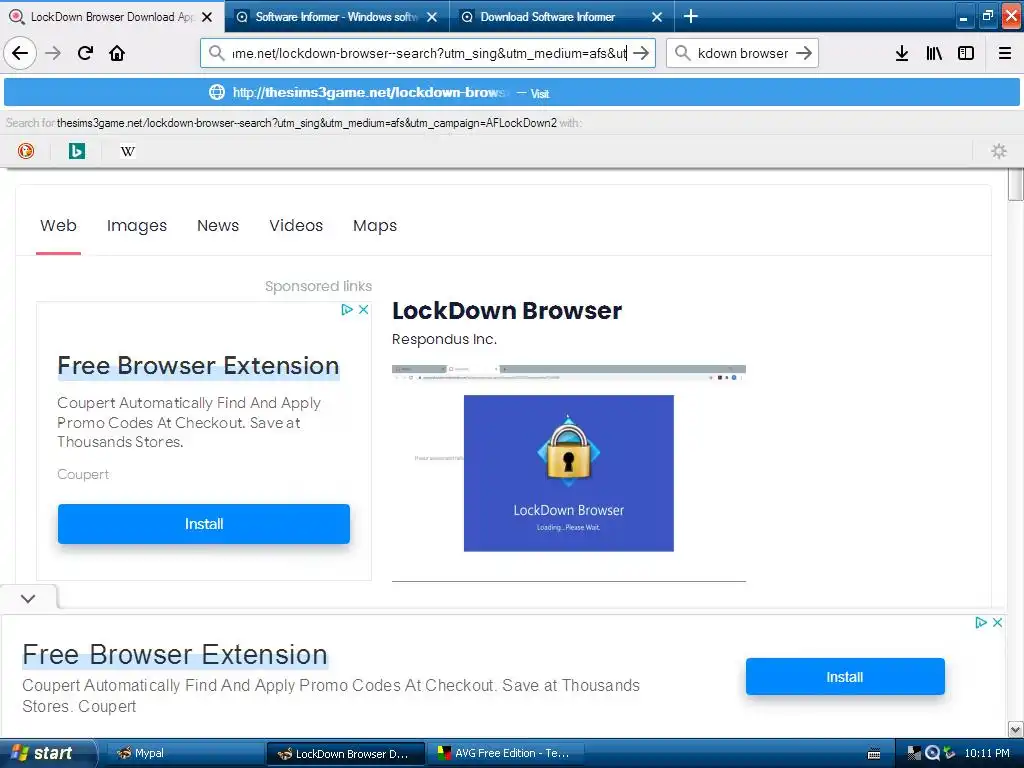Select the Videos search tab

click(296, 225)
